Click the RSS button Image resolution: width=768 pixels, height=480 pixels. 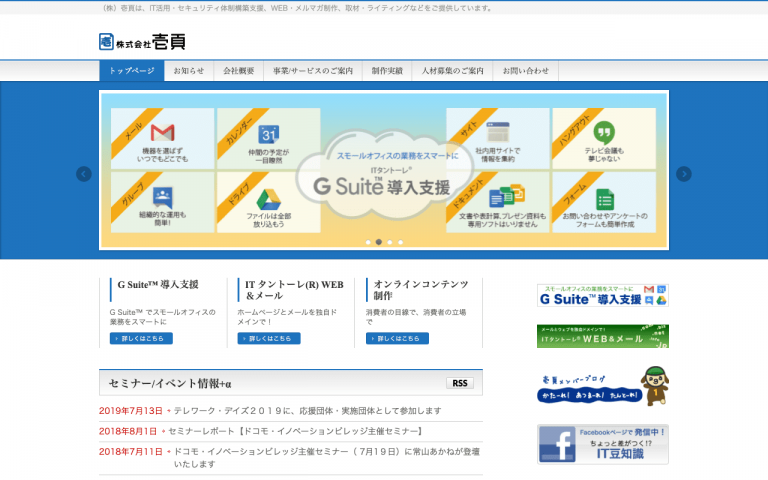pos(459,383)
